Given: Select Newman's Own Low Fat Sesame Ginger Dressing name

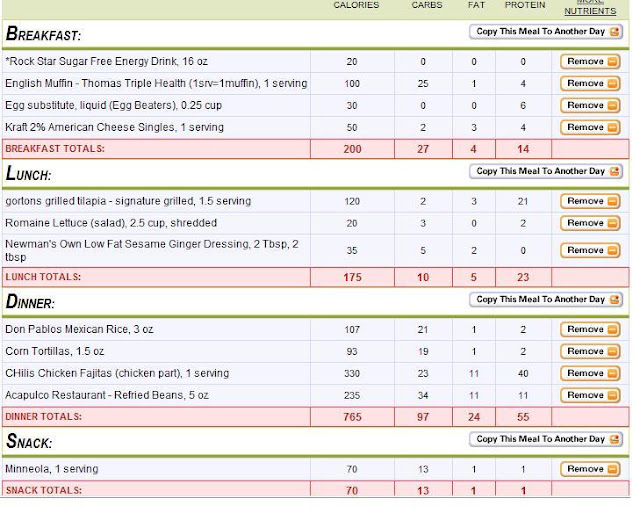Looking at the screenshot, I should point(152,251).
